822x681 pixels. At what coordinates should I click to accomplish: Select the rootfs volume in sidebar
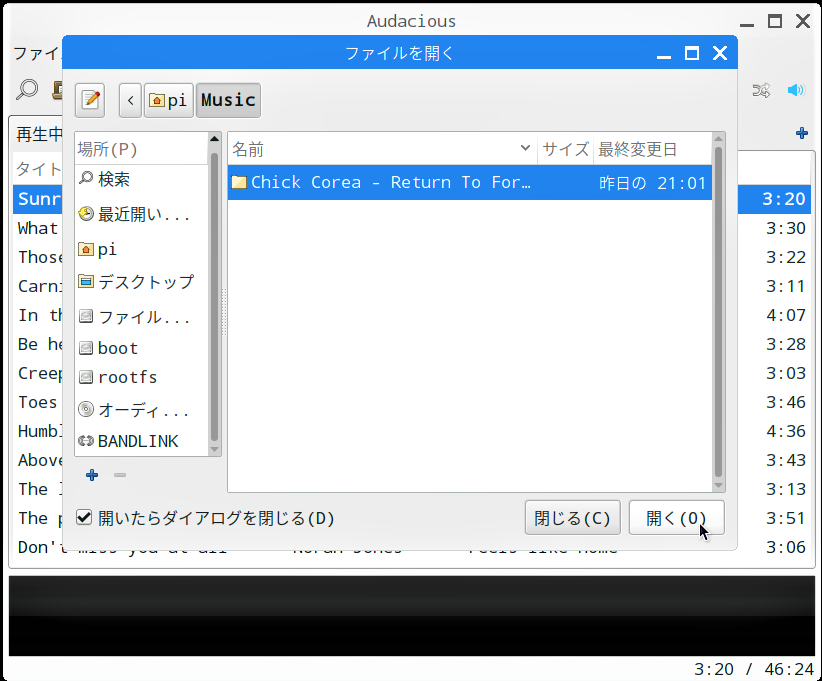tap(142, 377)
